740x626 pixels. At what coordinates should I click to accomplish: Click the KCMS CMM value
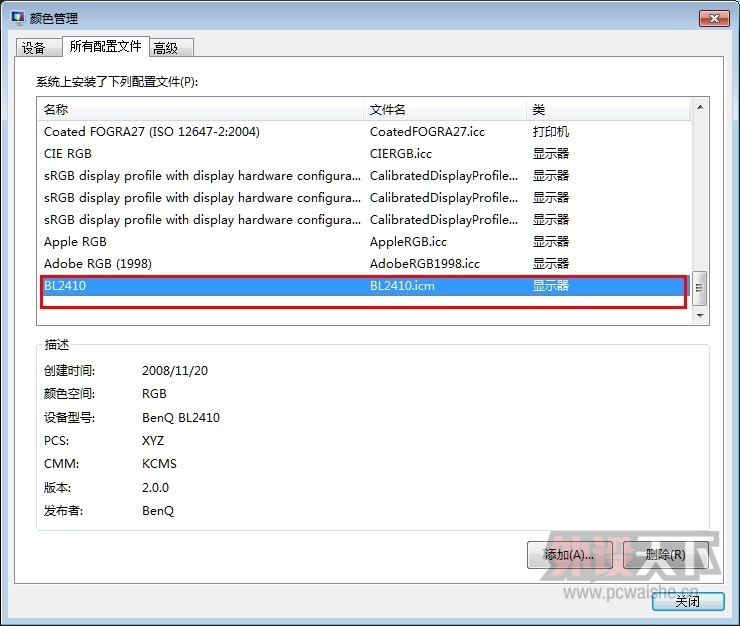tap(159, 464)
